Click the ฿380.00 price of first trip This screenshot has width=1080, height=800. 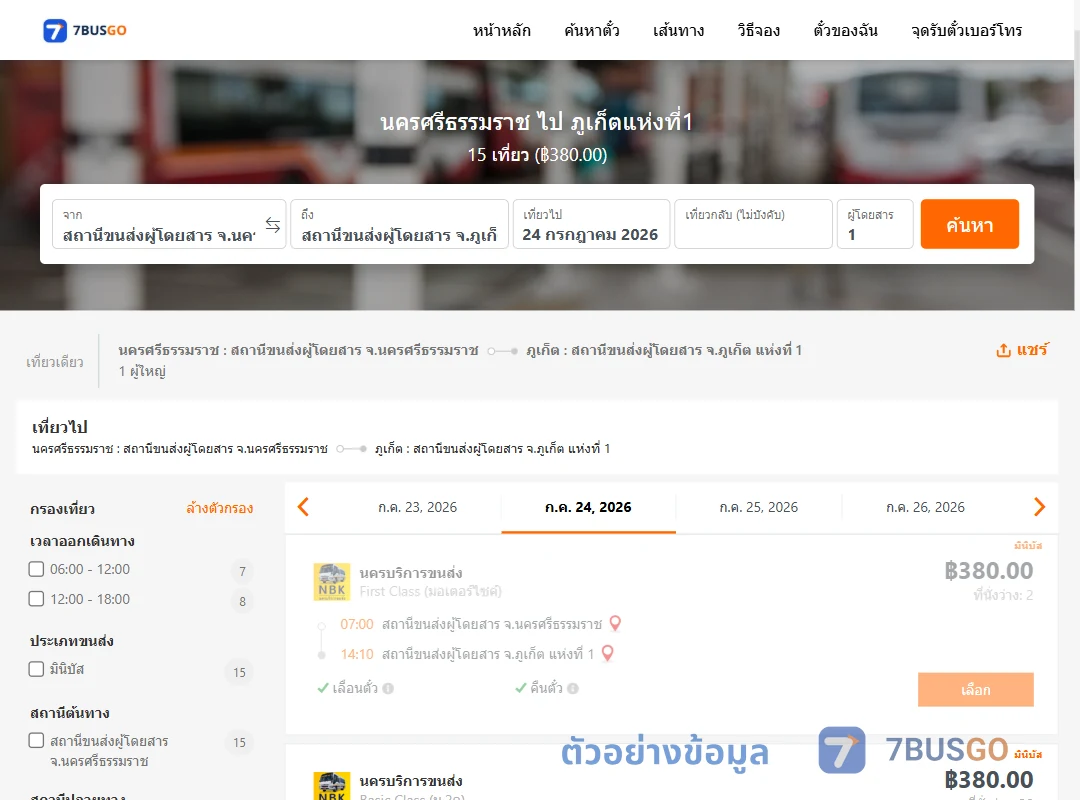coord(988,571)
